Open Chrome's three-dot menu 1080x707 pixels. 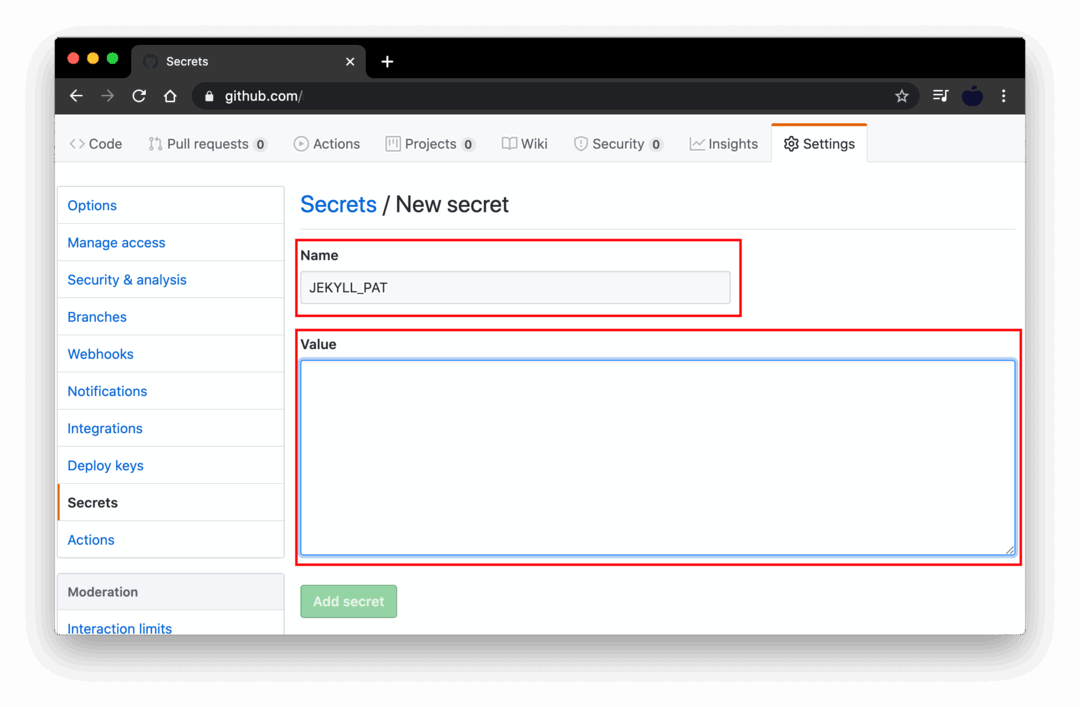(1003, 96)
